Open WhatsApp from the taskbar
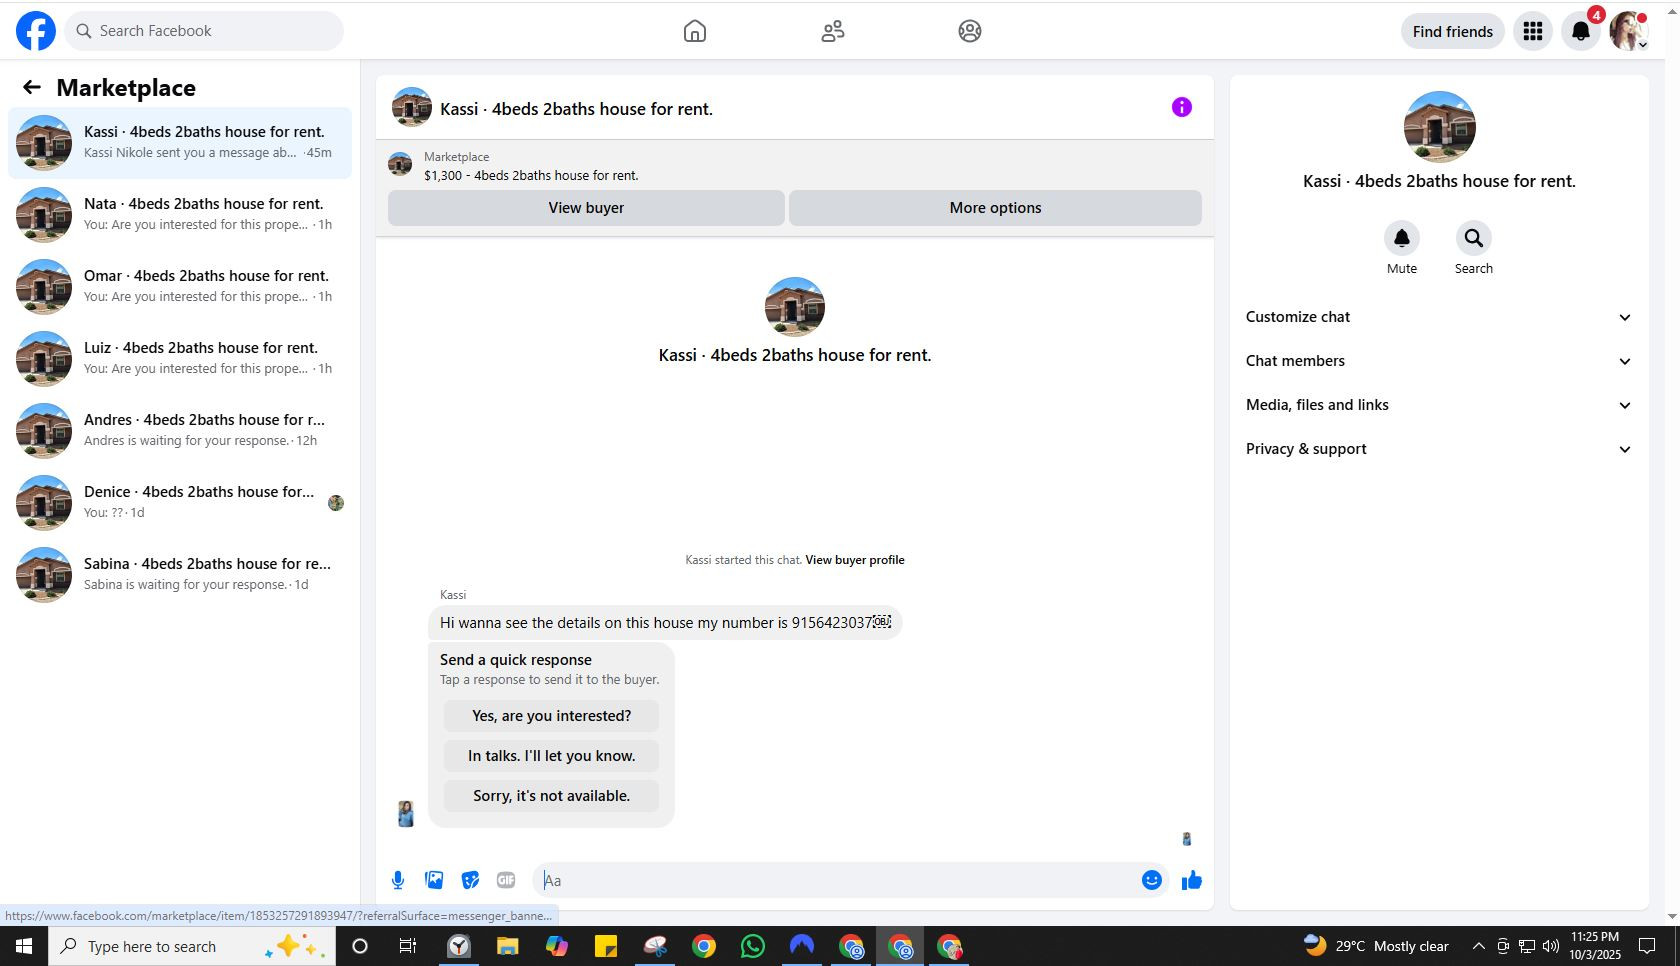Viewport: 1680px width, 966px height. tap(753, 946)
